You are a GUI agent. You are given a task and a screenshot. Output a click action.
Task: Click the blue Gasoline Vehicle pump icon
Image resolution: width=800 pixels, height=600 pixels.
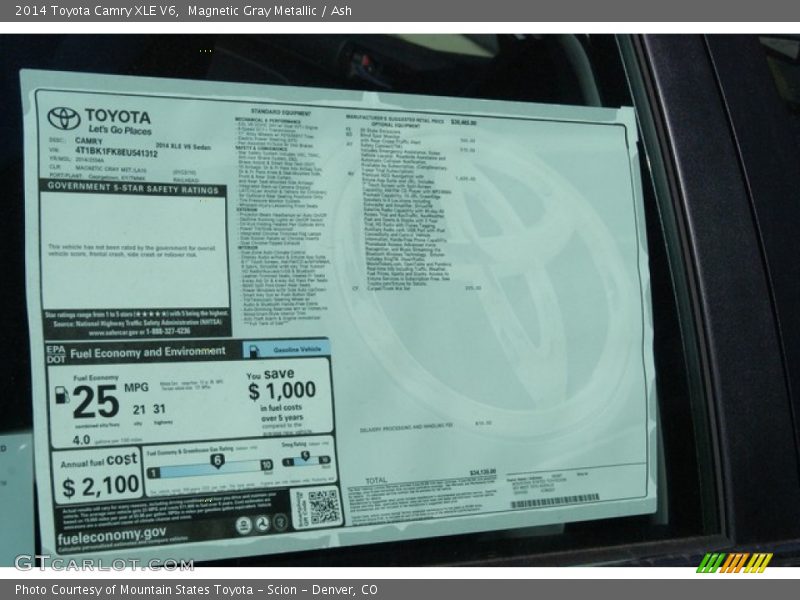254,351
